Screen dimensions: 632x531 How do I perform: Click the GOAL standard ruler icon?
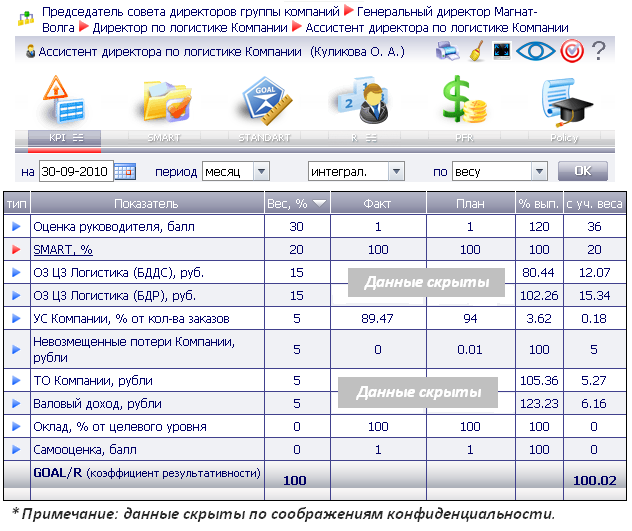[266, 100]
